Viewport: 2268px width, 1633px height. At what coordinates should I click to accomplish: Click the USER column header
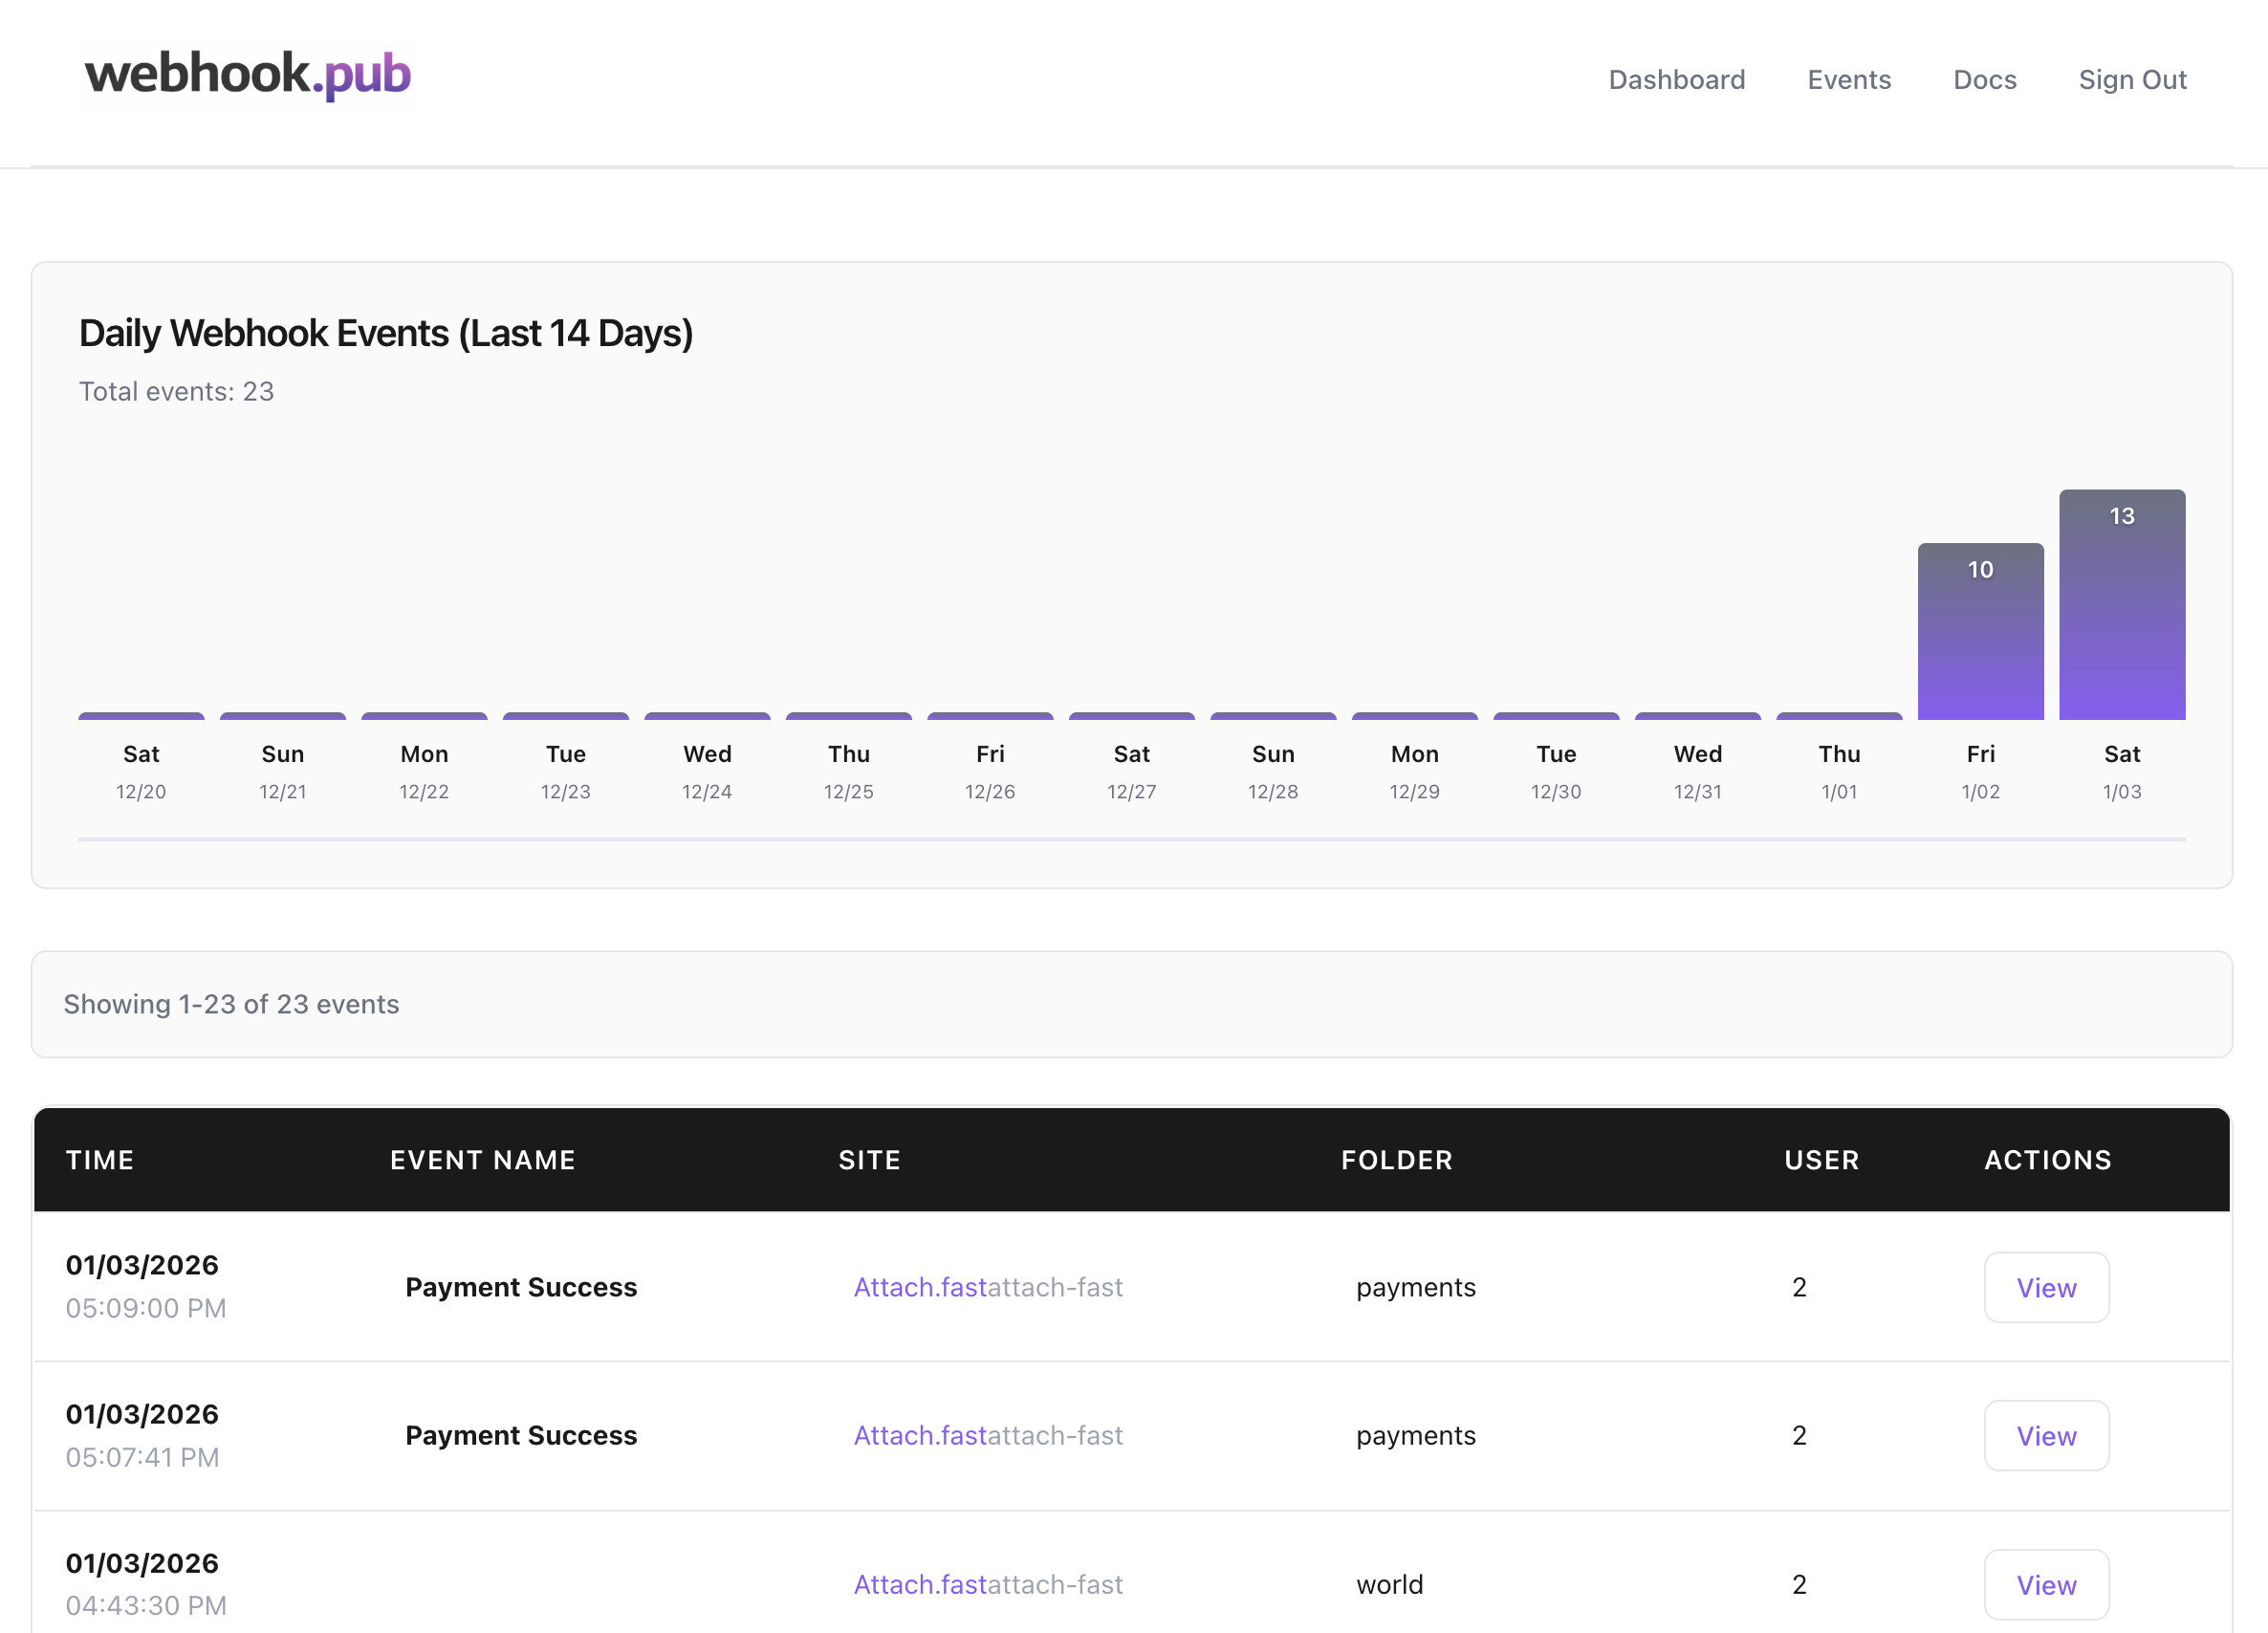1821,1160
